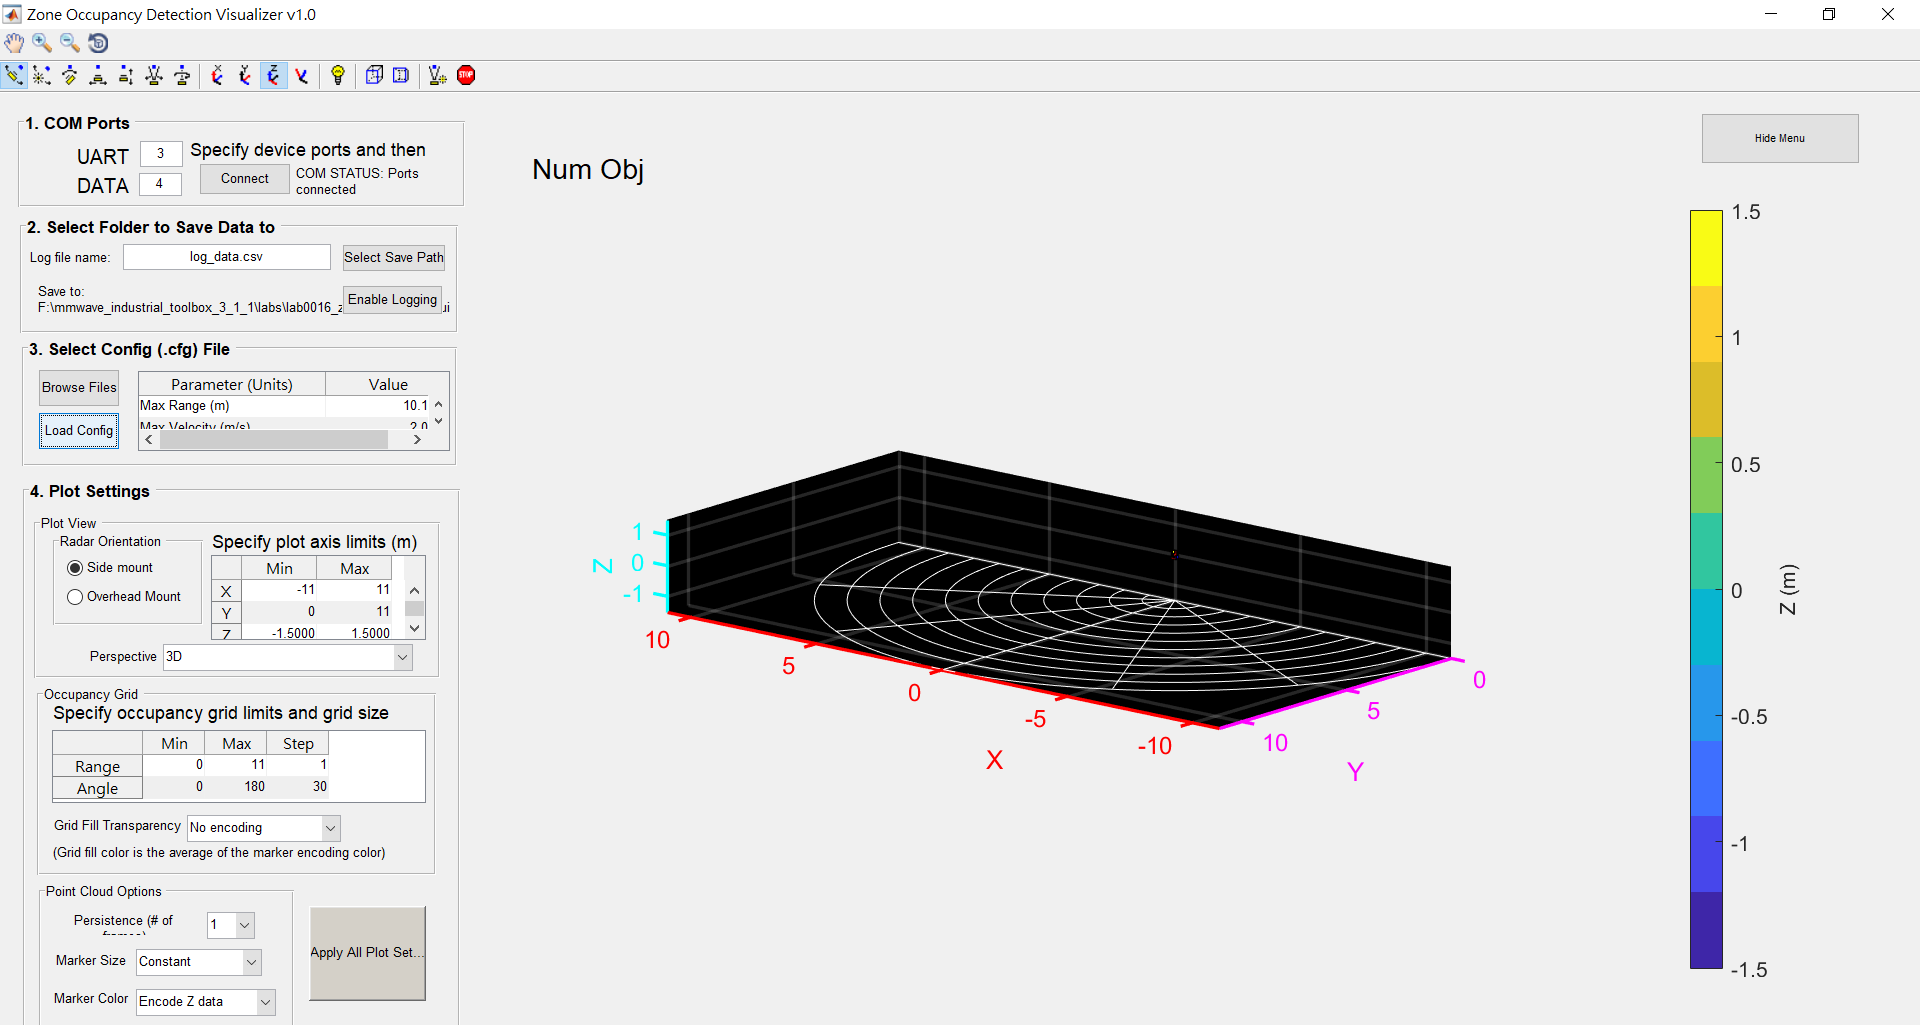Select Move Camera Forward/Back tool
The image size is (1920, 1025).
126,75
